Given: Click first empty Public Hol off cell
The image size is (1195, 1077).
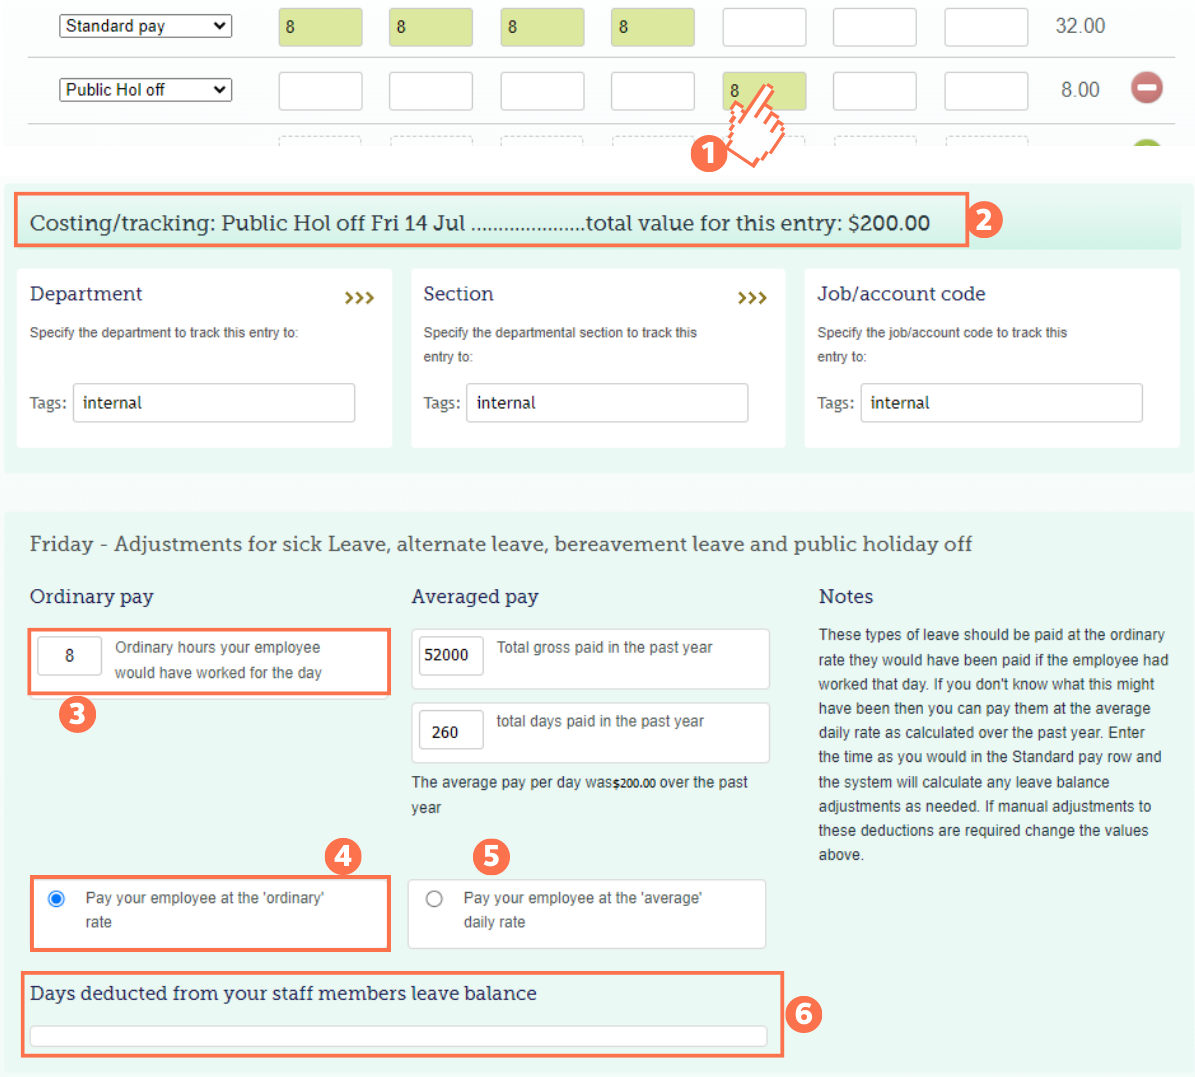Looking at the screenshot, I should tap(320, 91).
